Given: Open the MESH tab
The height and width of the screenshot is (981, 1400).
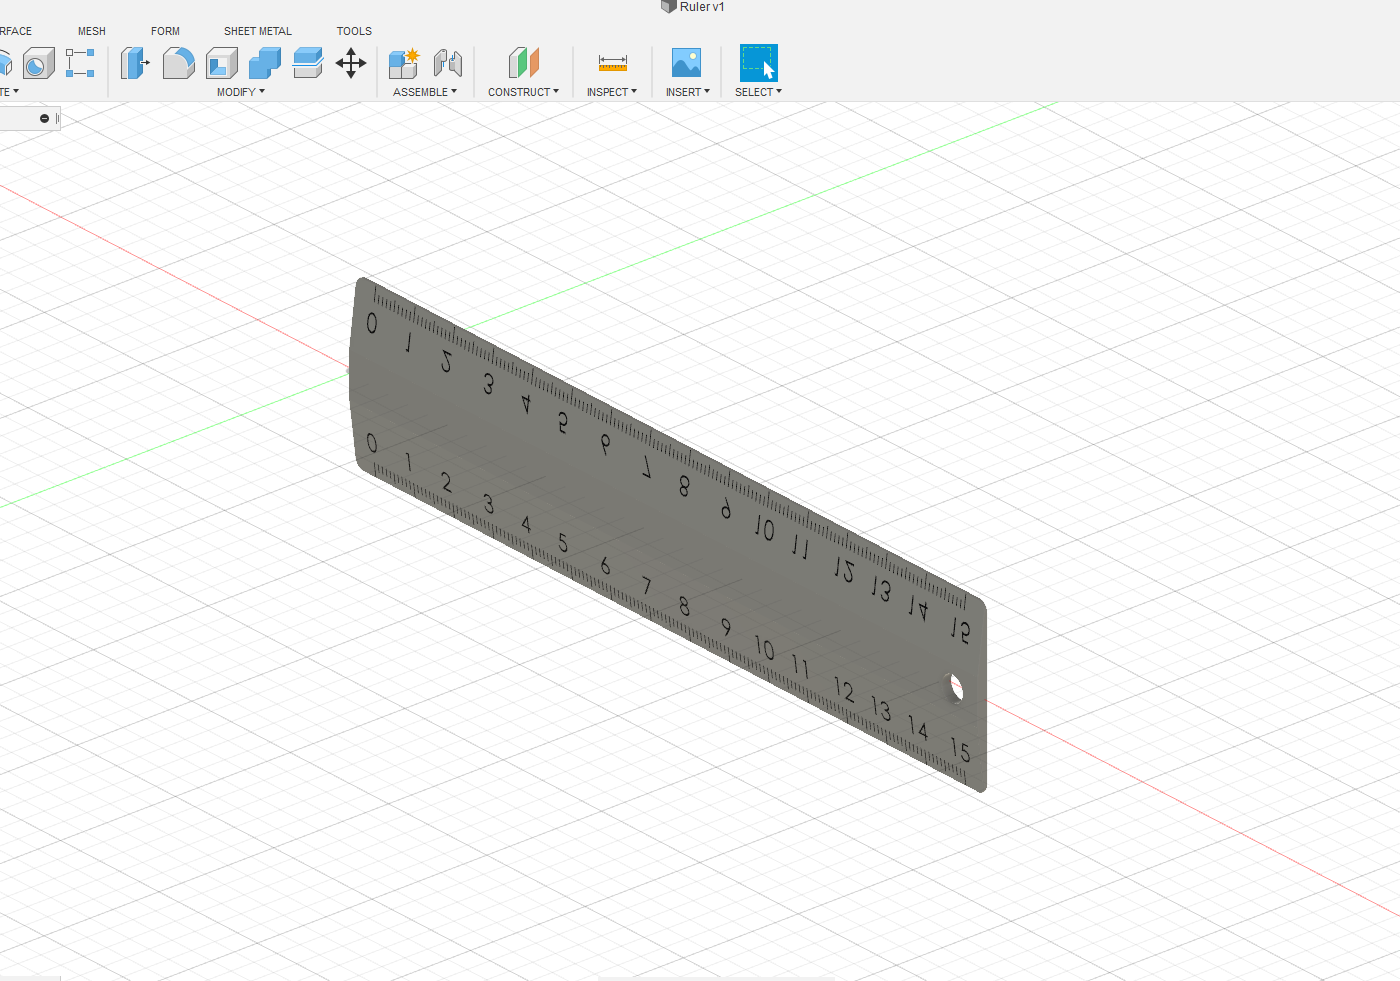Looking at the screenshot, I should click(x=91, y=31).
